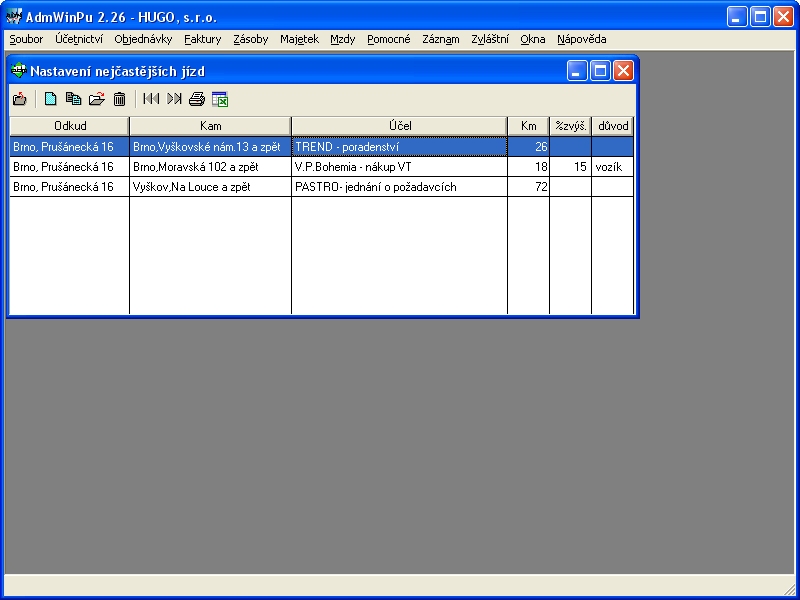Select Odkud cell in the V.P.Bohemia row

click(x=69, y=167)
